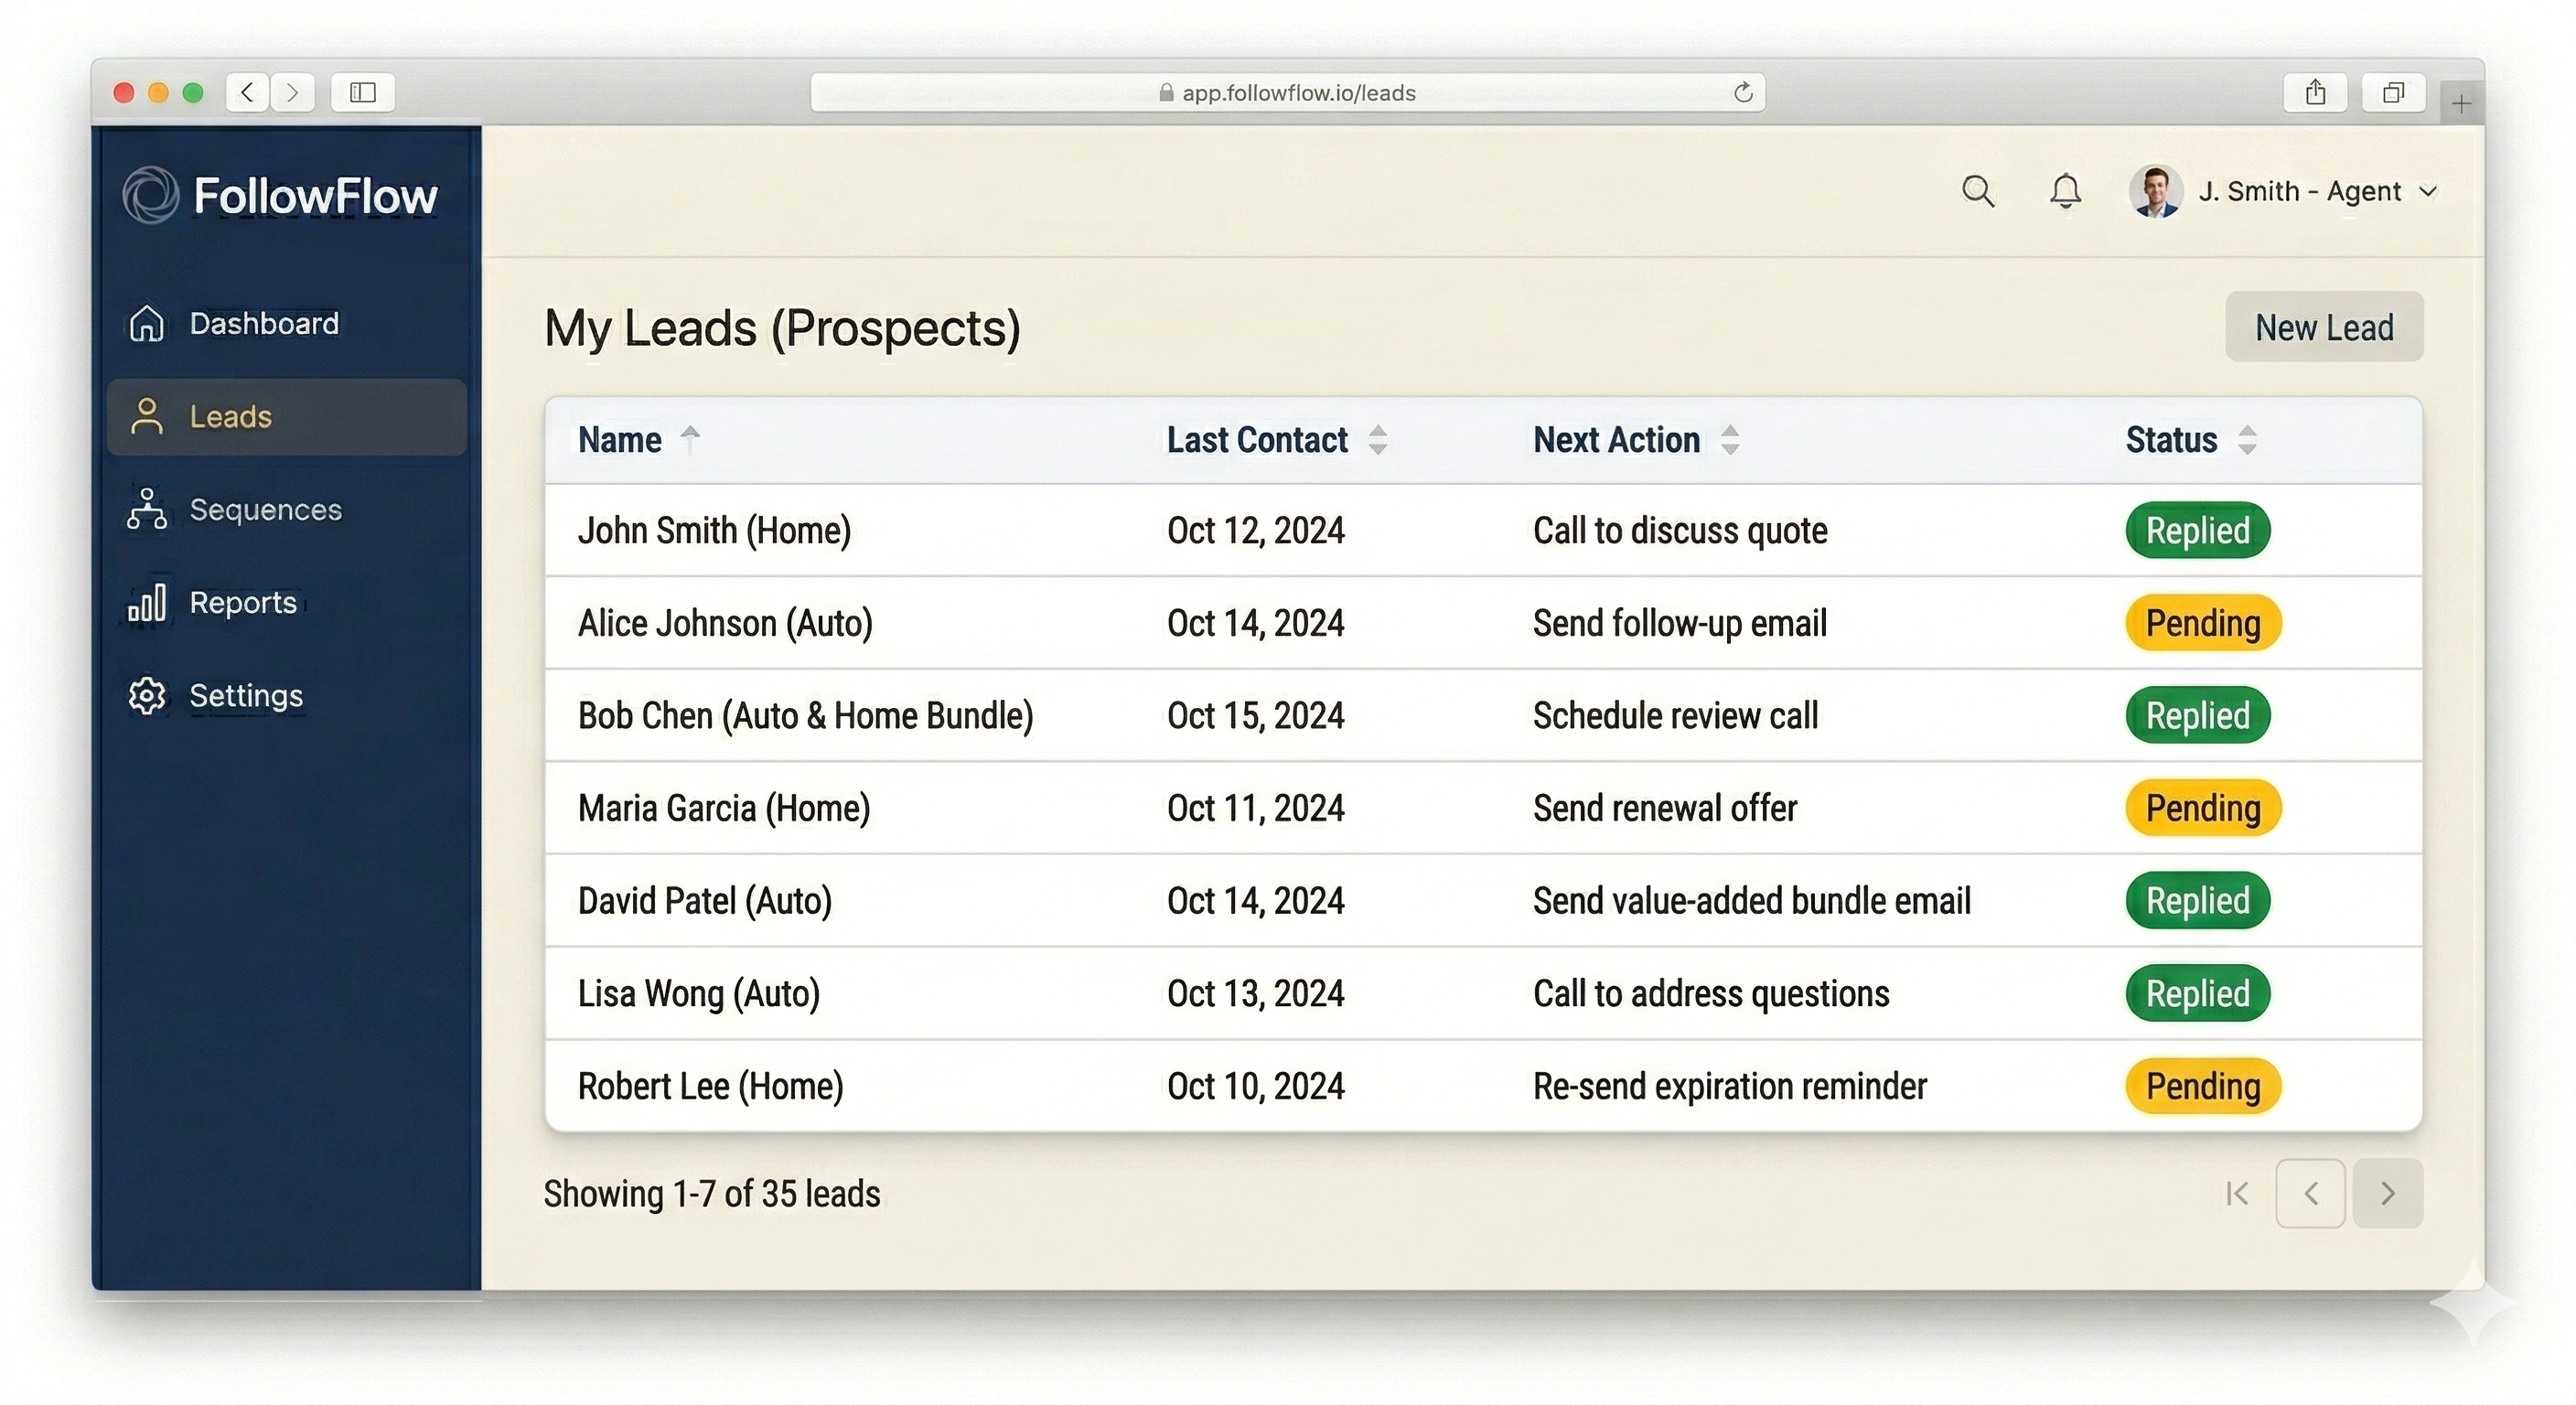
Task: Click the Oct 15, 2024 date cell
Action: pos(1256,716)
